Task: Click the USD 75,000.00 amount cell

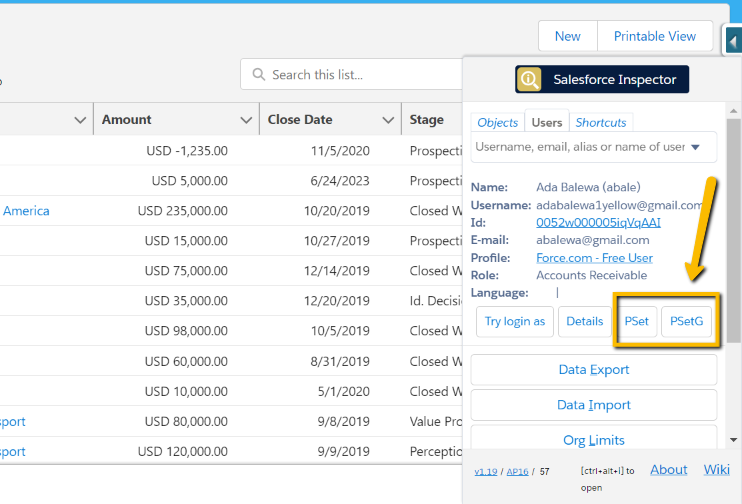Action: click(186, 271)
